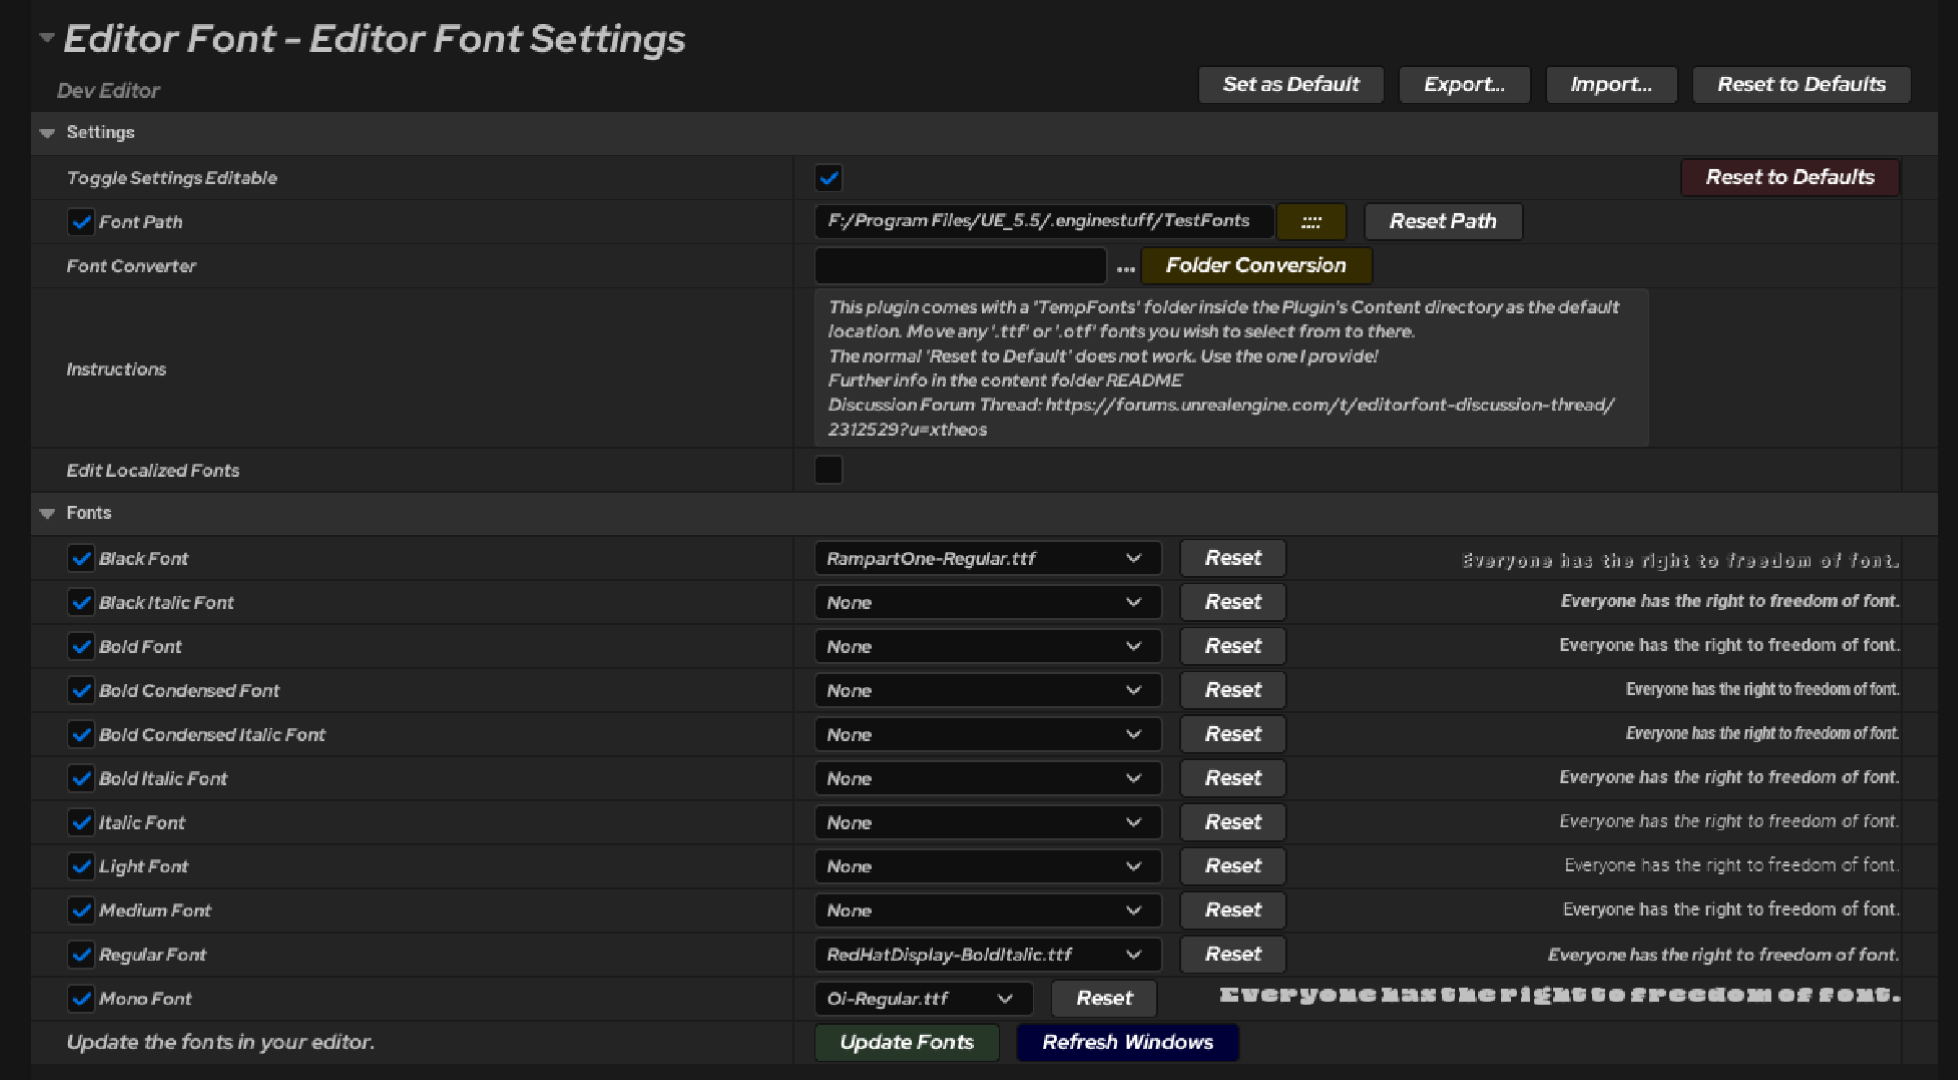Reset the Bold Italic Font selection
Image resolution: width=1958 pixels, height=1080 pixels.
click(1232, 778)
